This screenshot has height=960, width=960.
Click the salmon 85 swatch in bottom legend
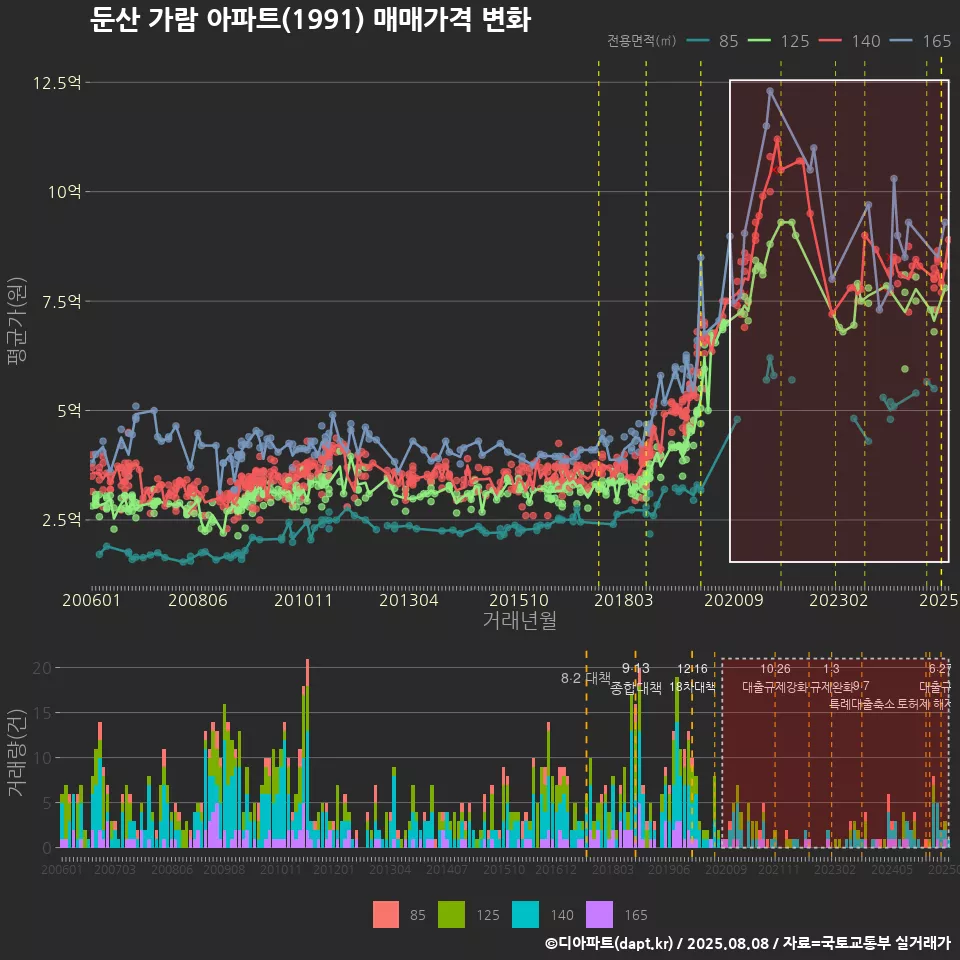(x=386, y=915)
